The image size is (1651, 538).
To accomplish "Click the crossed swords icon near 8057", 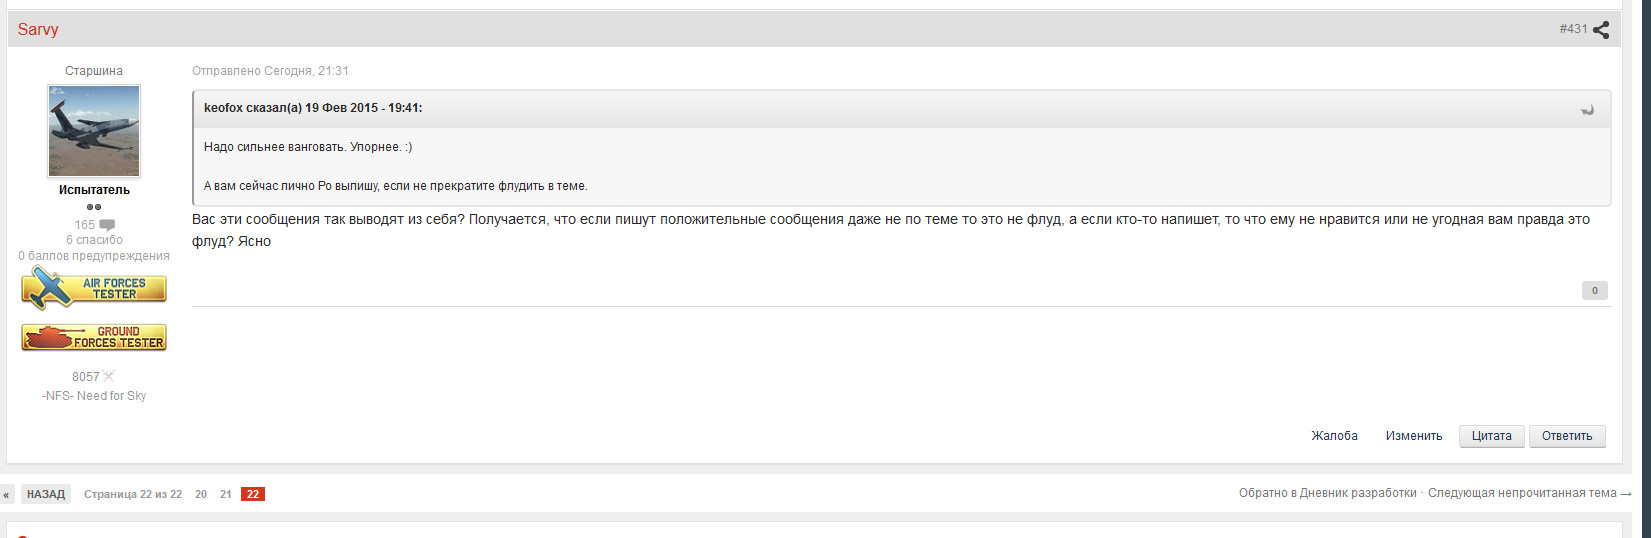I will 109,376.
